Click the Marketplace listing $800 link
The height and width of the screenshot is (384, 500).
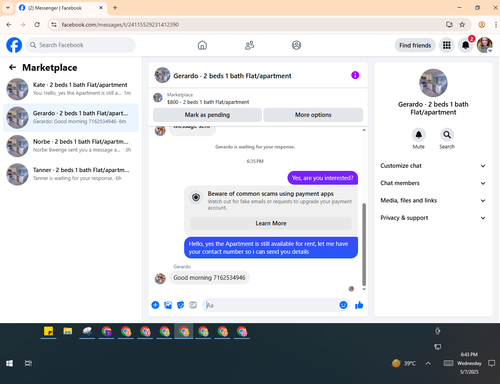click(208, 102)
